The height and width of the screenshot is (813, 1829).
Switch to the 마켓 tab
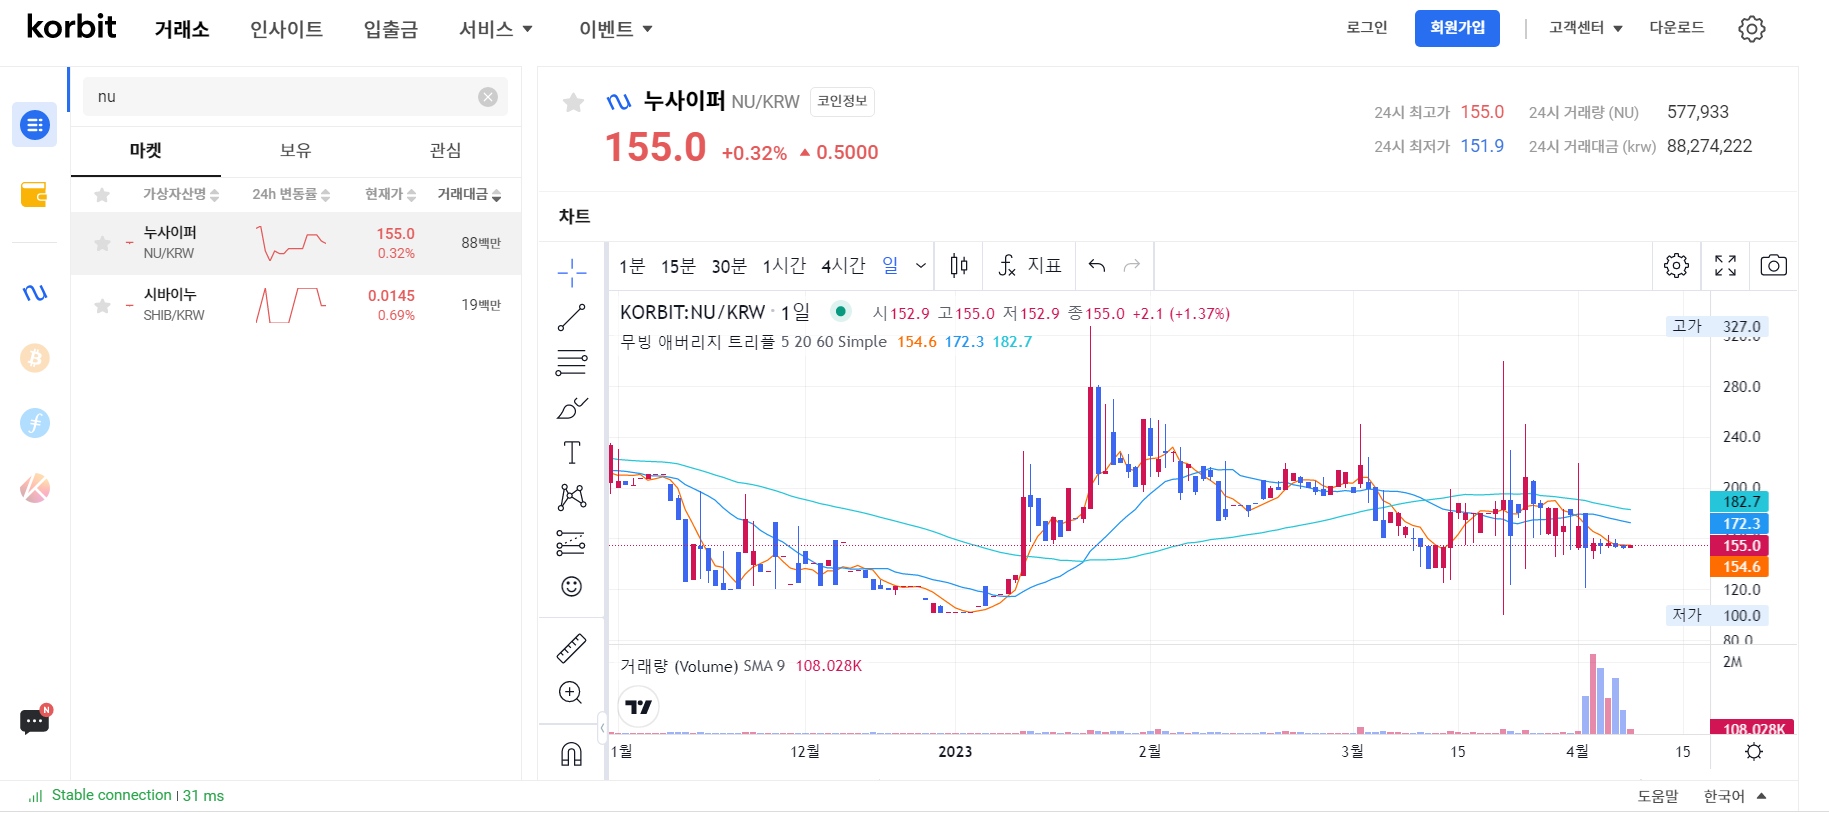[x=146, y=151]
